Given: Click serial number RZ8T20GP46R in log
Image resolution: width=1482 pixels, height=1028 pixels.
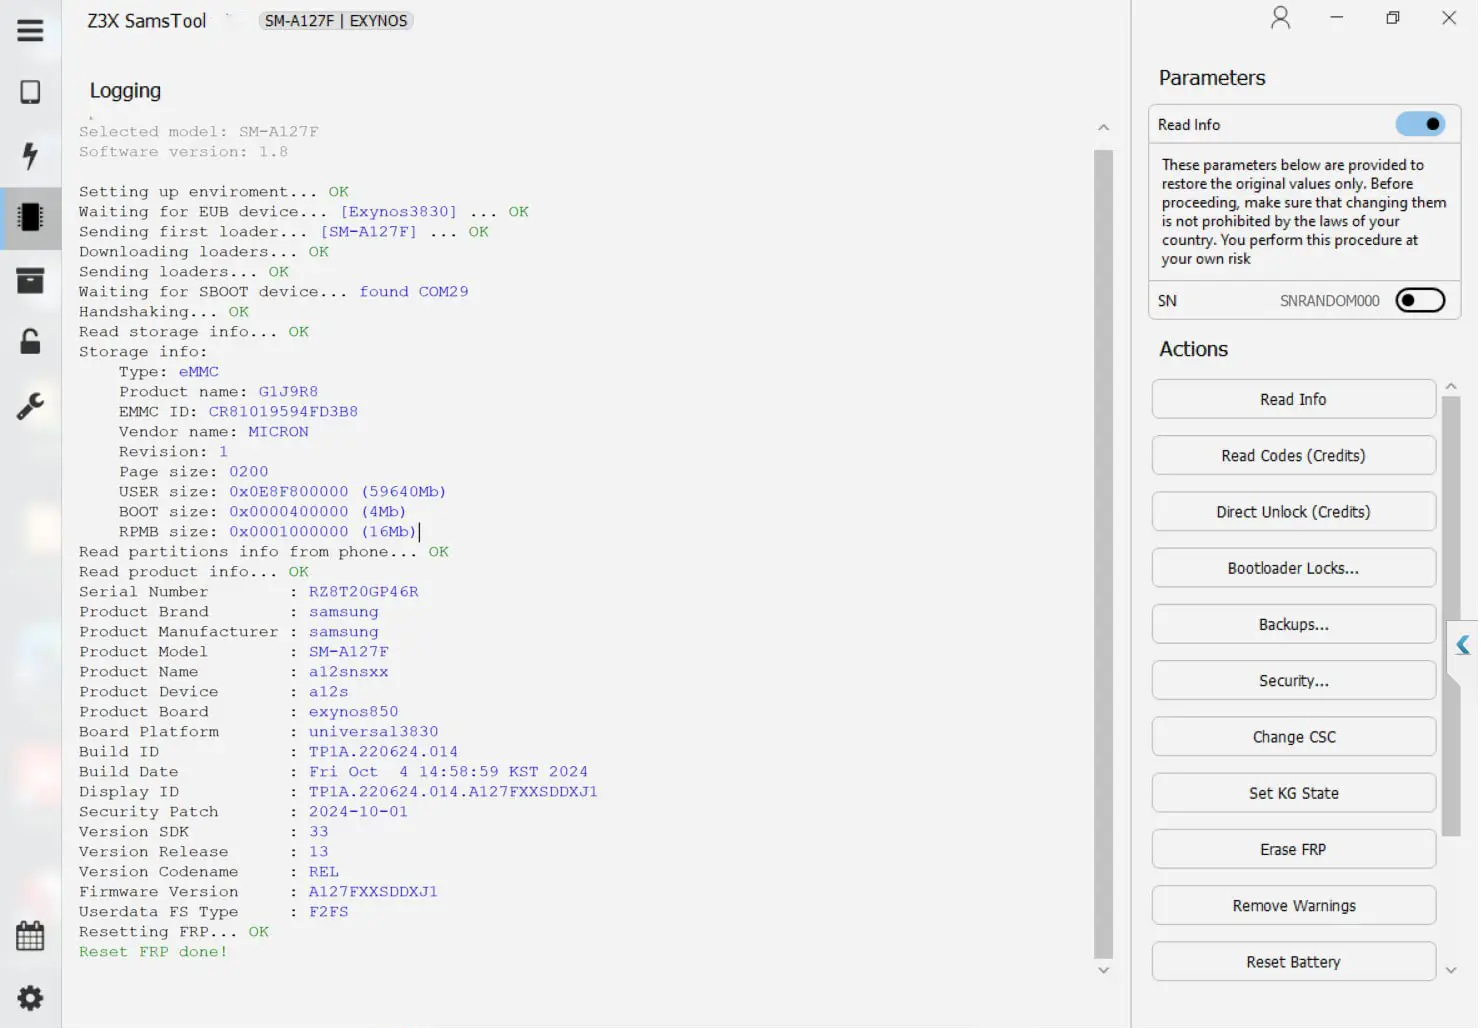Looking at the screenshot, I should pyautogui.click(x=363, y=591).
